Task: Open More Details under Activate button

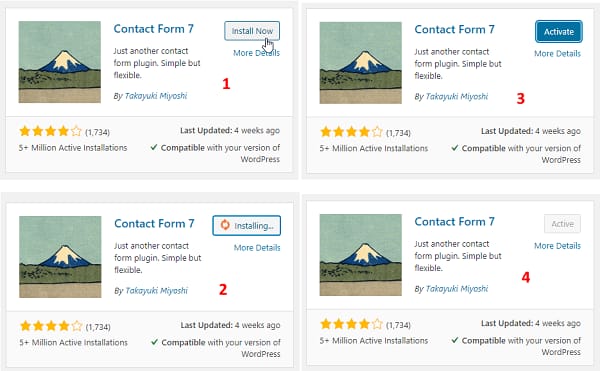Action: (x=557, y=54)
